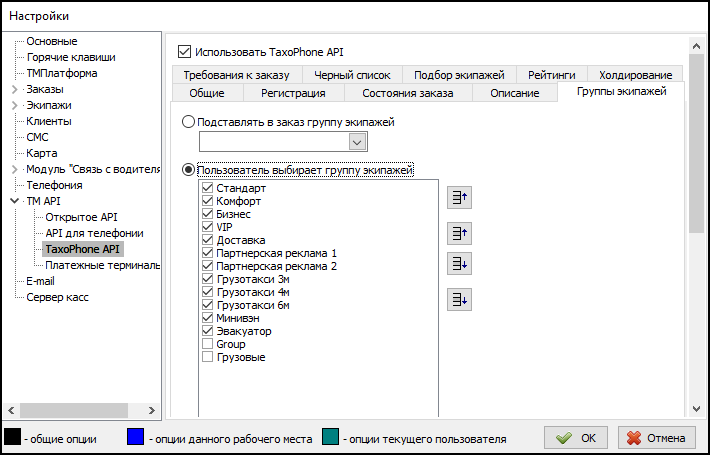Click the Отмена button
710x455 pixels.
[x=657, y=438]
